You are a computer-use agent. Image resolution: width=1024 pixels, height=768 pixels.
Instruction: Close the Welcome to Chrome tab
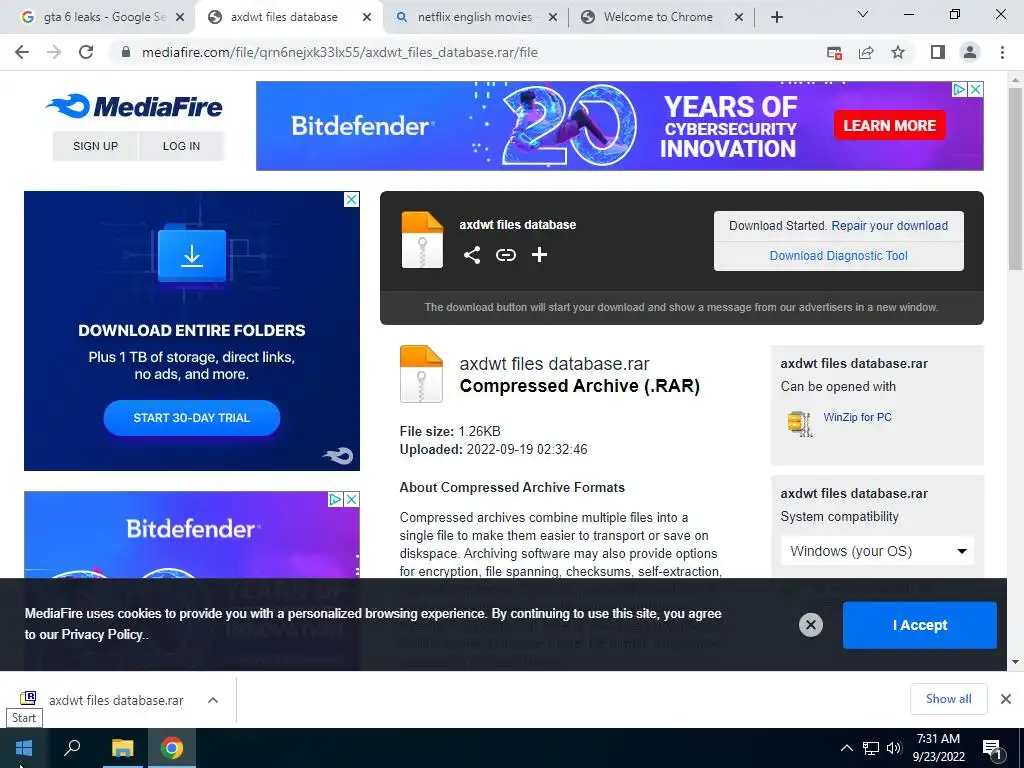[739, 18]
